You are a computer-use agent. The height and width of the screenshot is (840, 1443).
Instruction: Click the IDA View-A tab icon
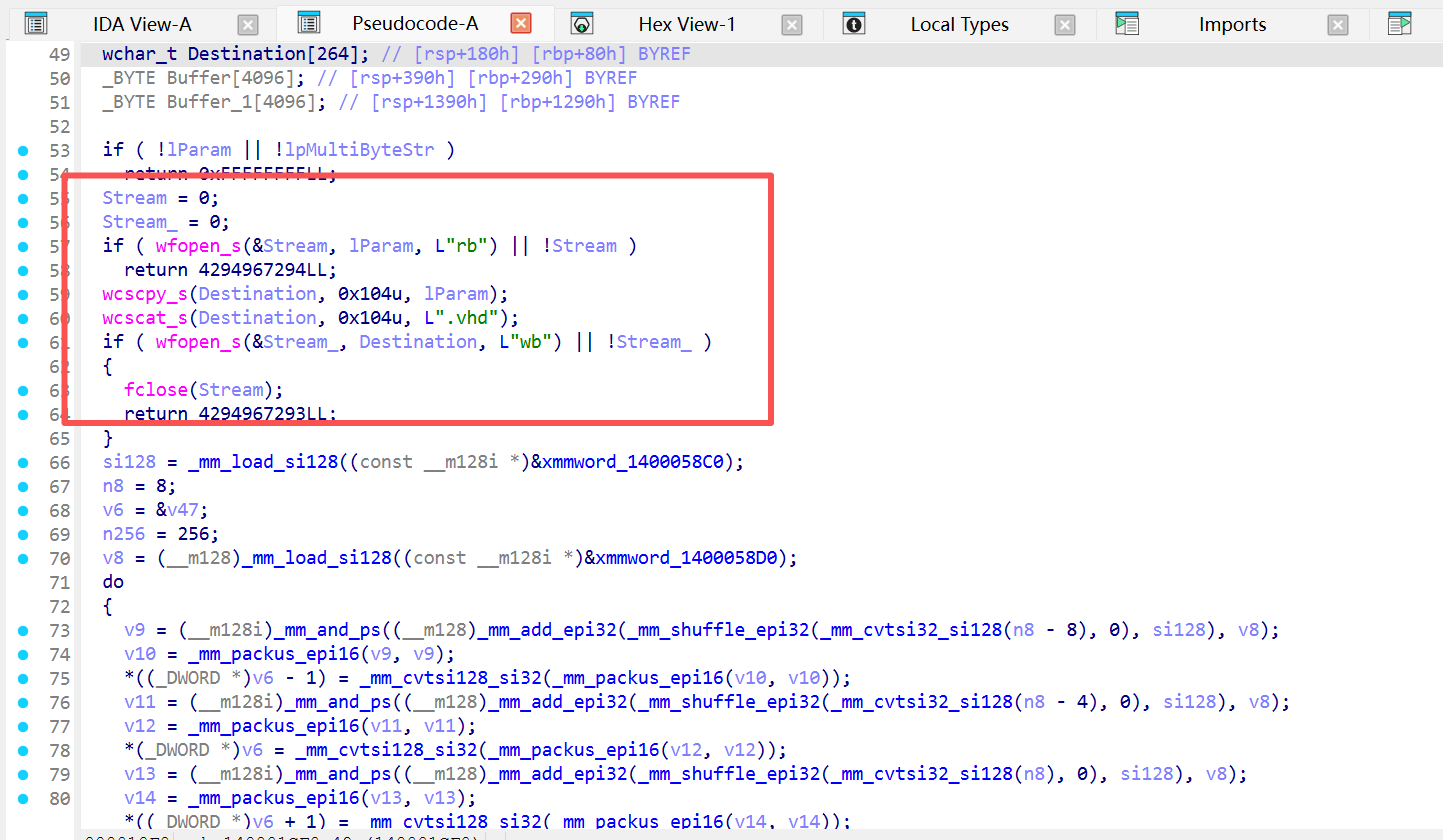[36, 24]
